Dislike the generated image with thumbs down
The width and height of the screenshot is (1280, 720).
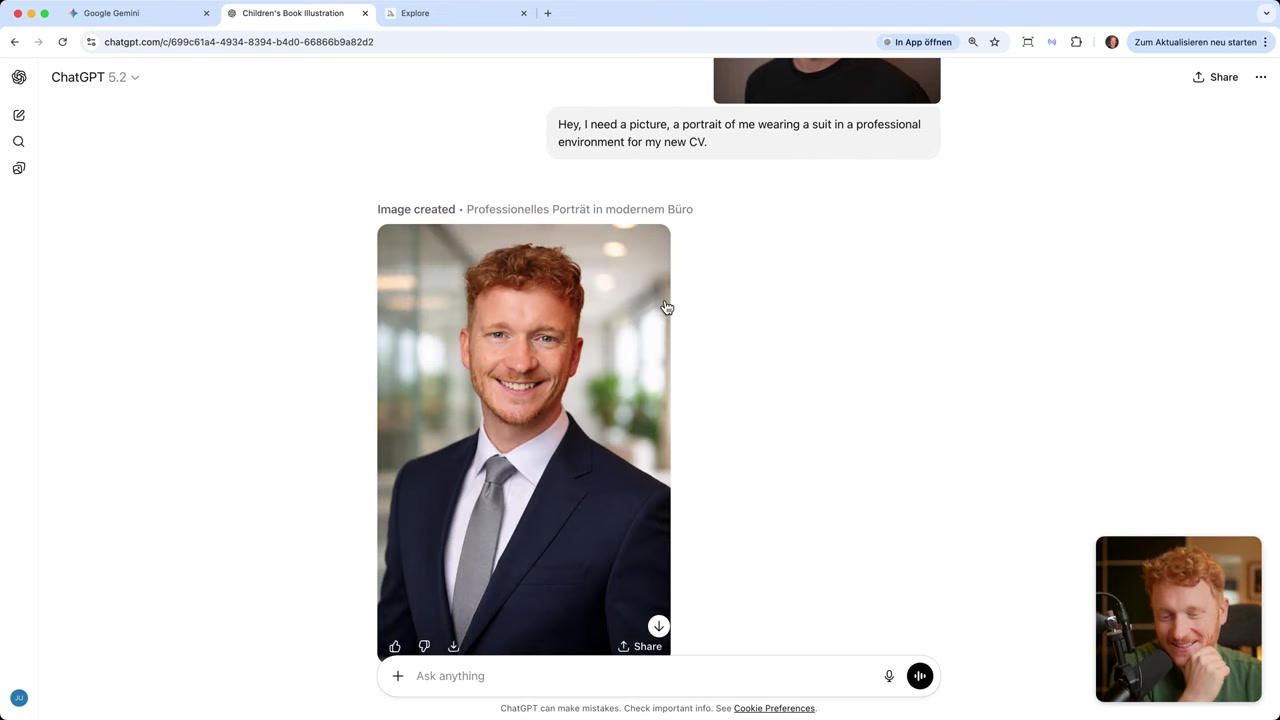(424, 646)
